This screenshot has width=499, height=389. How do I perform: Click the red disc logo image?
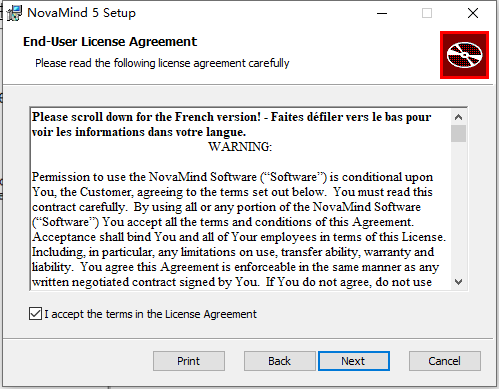(x=464, y=55)
